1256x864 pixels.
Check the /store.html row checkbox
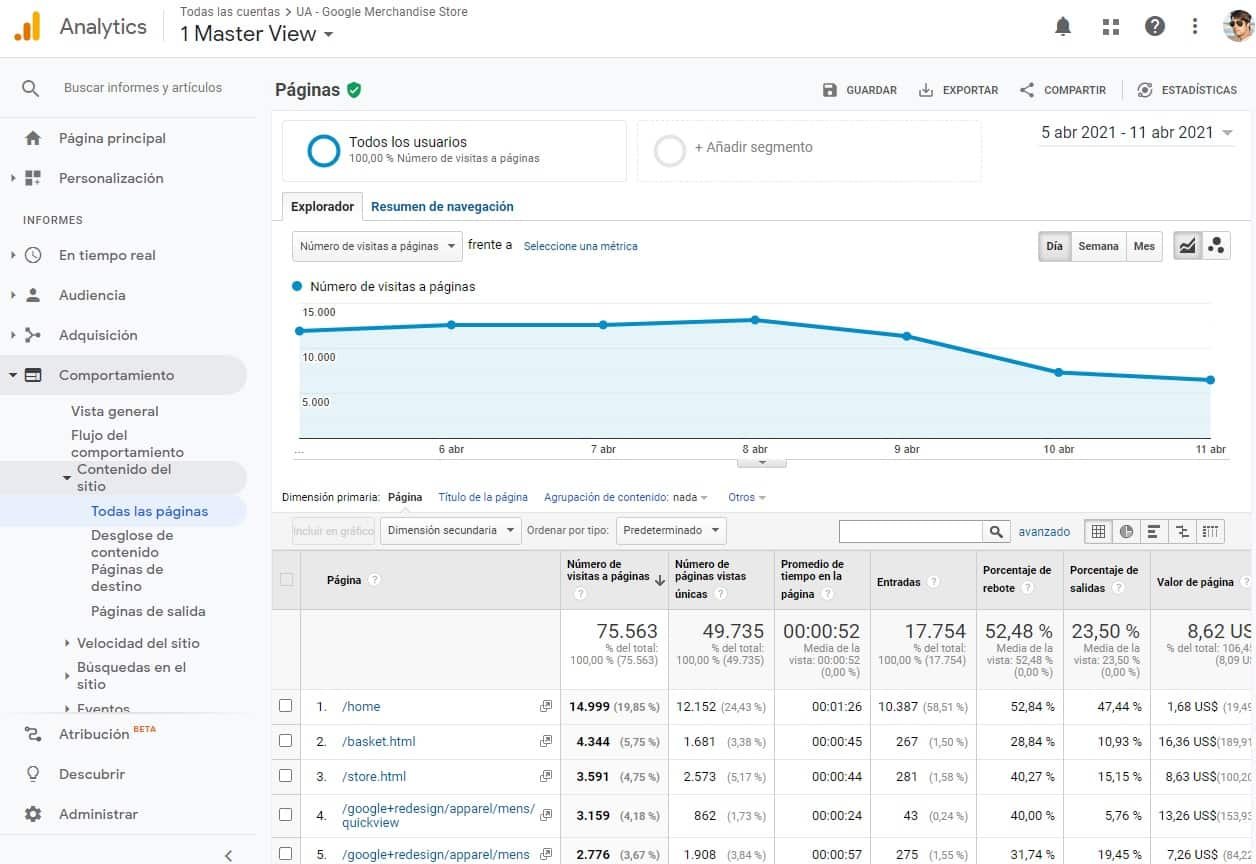coord(286,776)
